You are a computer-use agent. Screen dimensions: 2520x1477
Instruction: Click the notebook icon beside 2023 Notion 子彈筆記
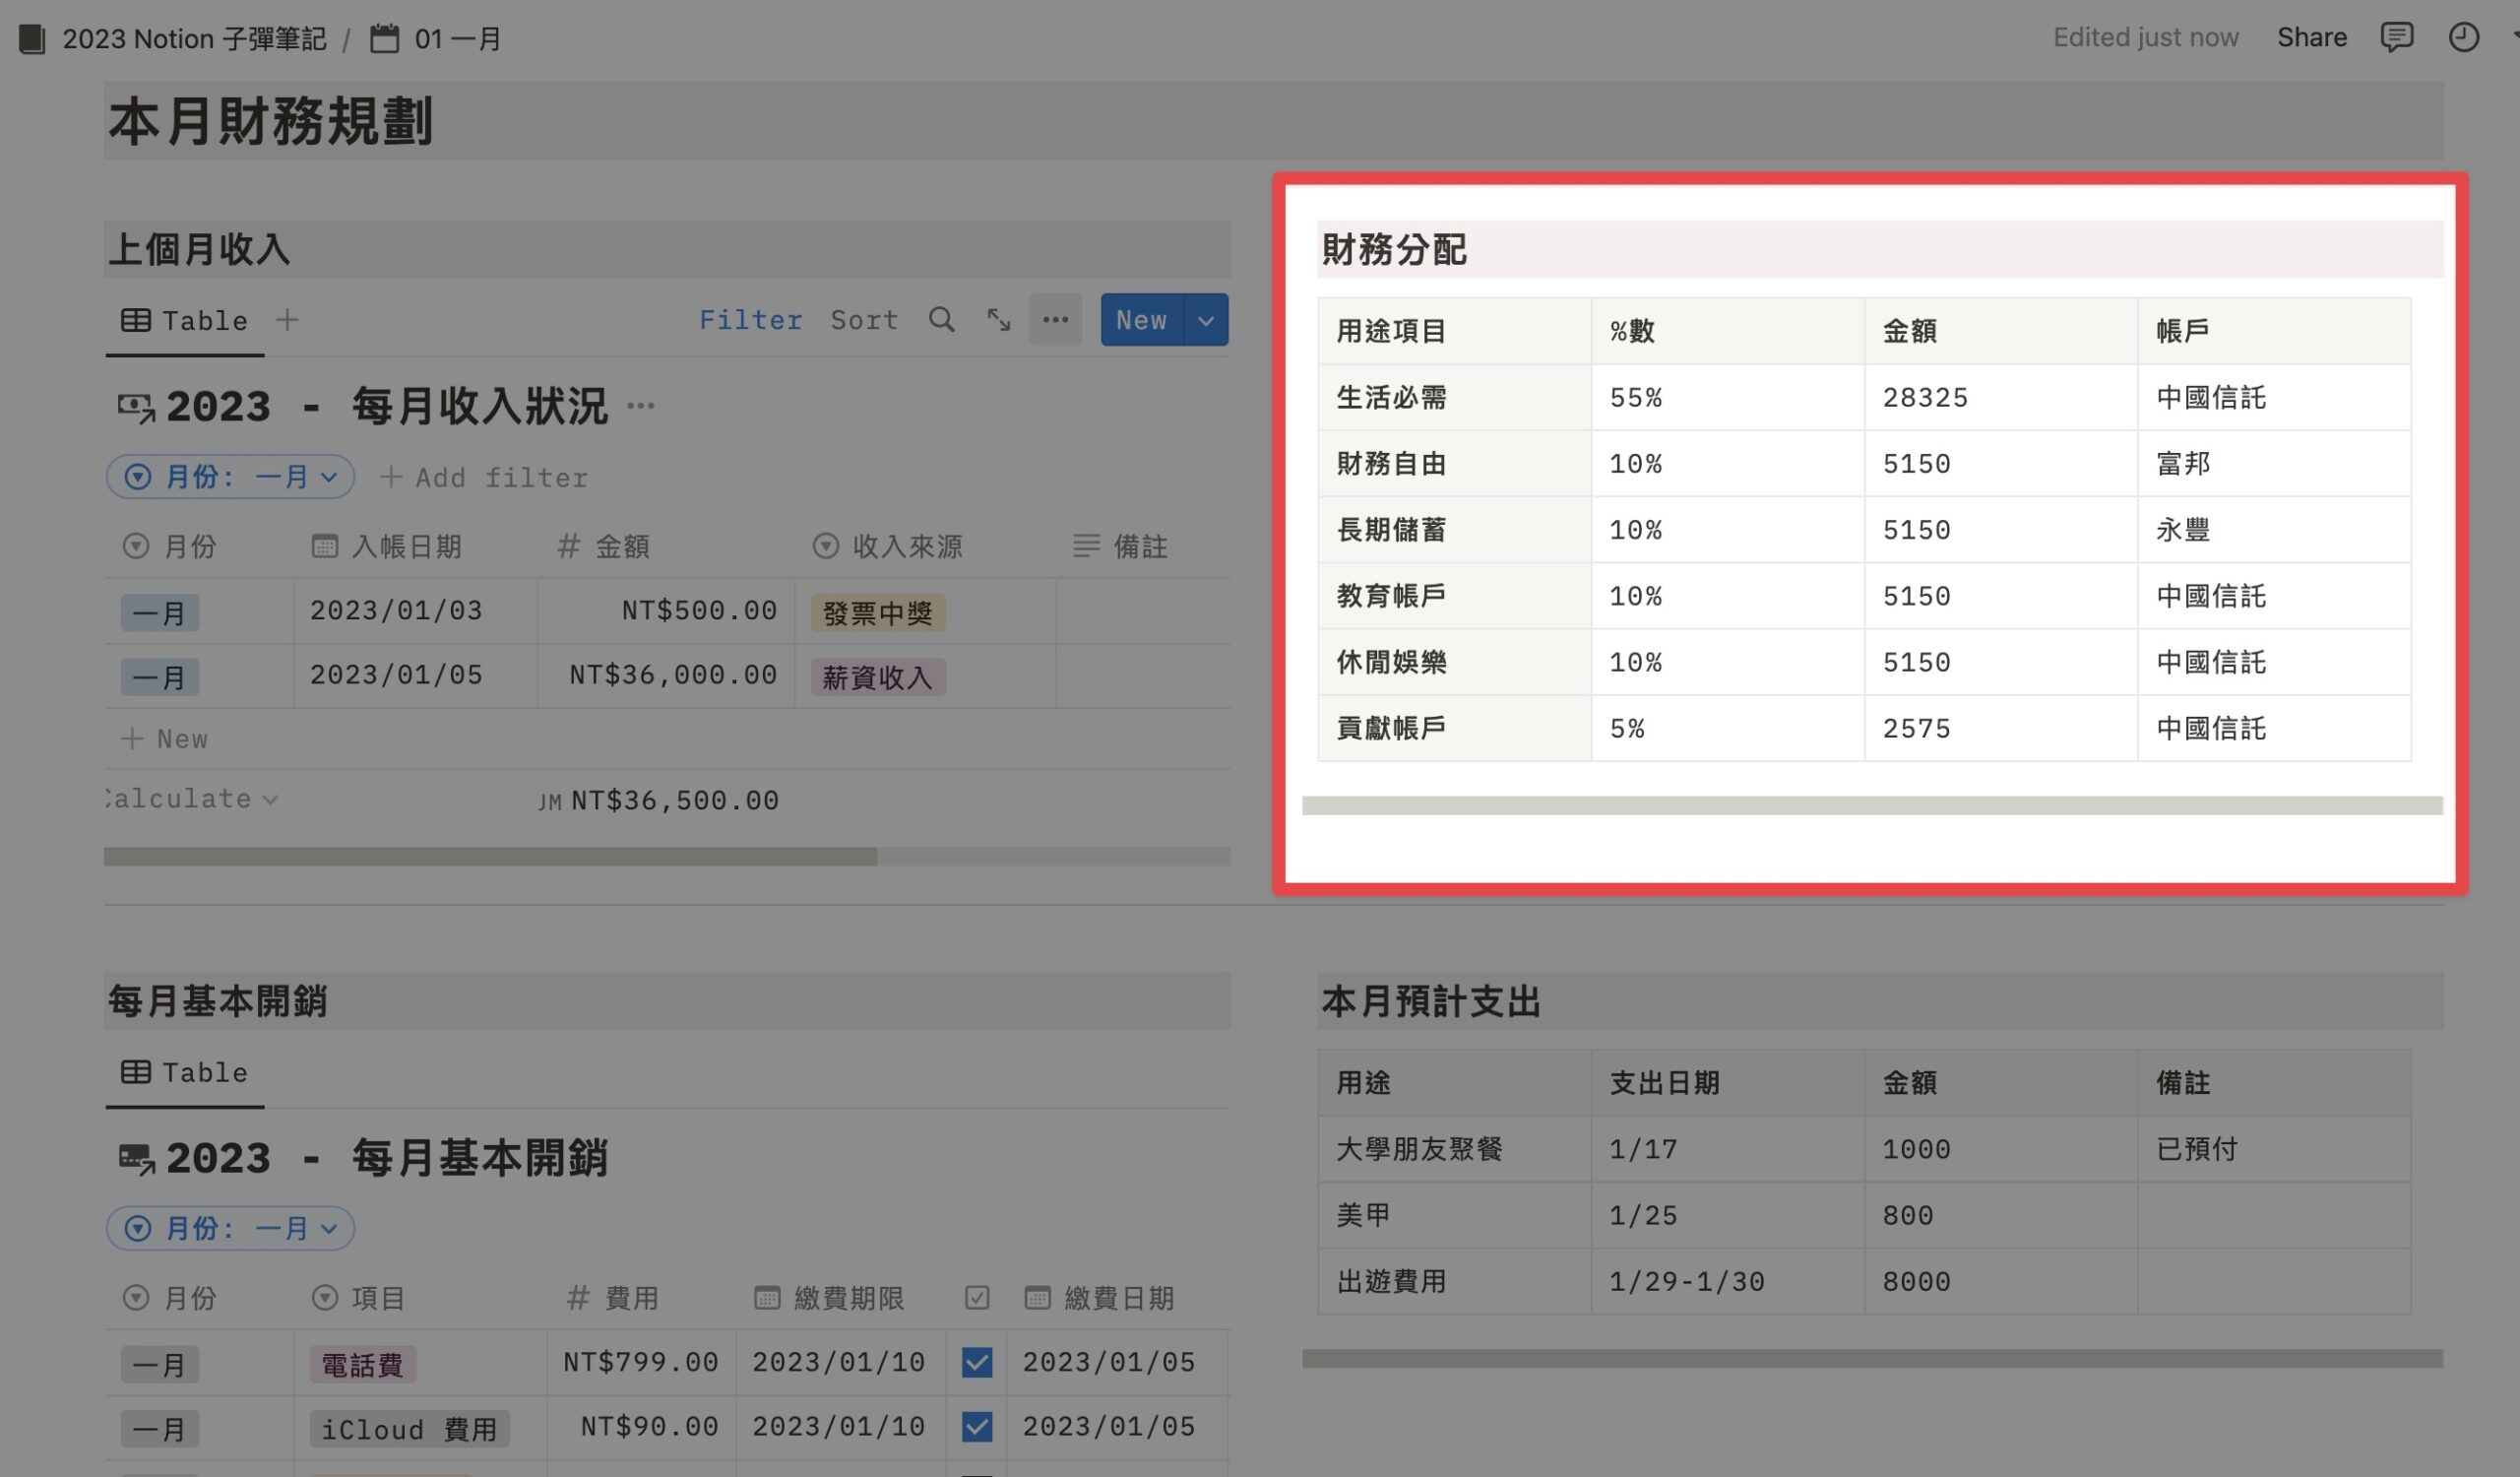pyautogui.click(x=32, y=39)
